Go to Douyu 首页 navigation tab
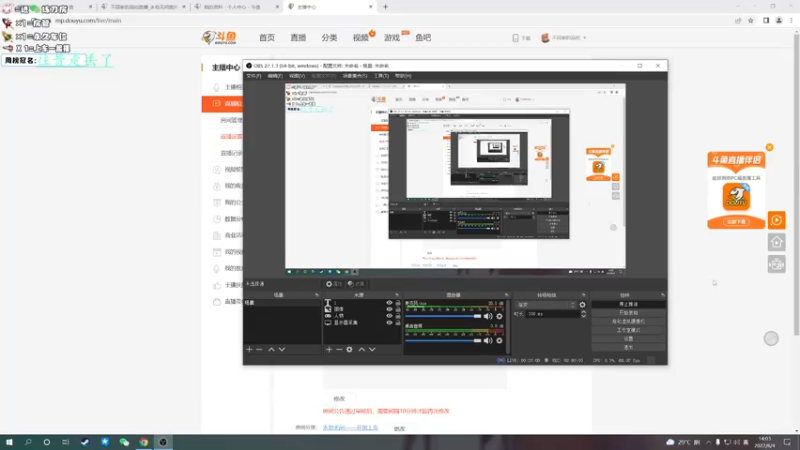Image resolution: width=800 pixels, height=450 pixels. (267, 38)
